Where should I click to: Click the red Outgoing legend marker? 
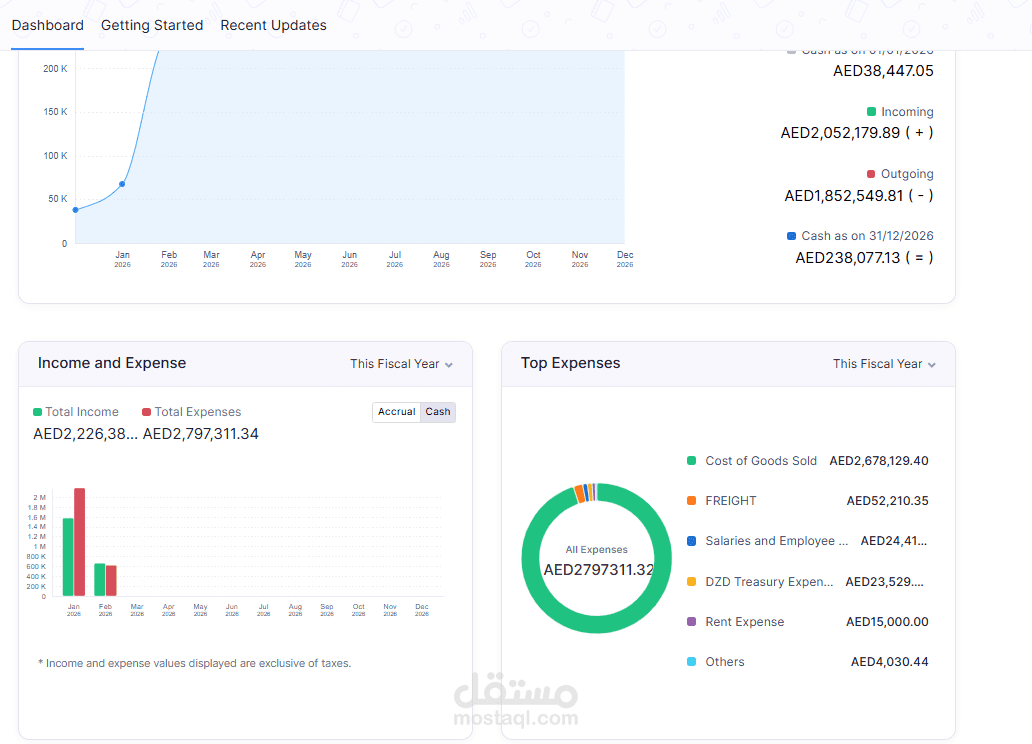coord(871,174)
